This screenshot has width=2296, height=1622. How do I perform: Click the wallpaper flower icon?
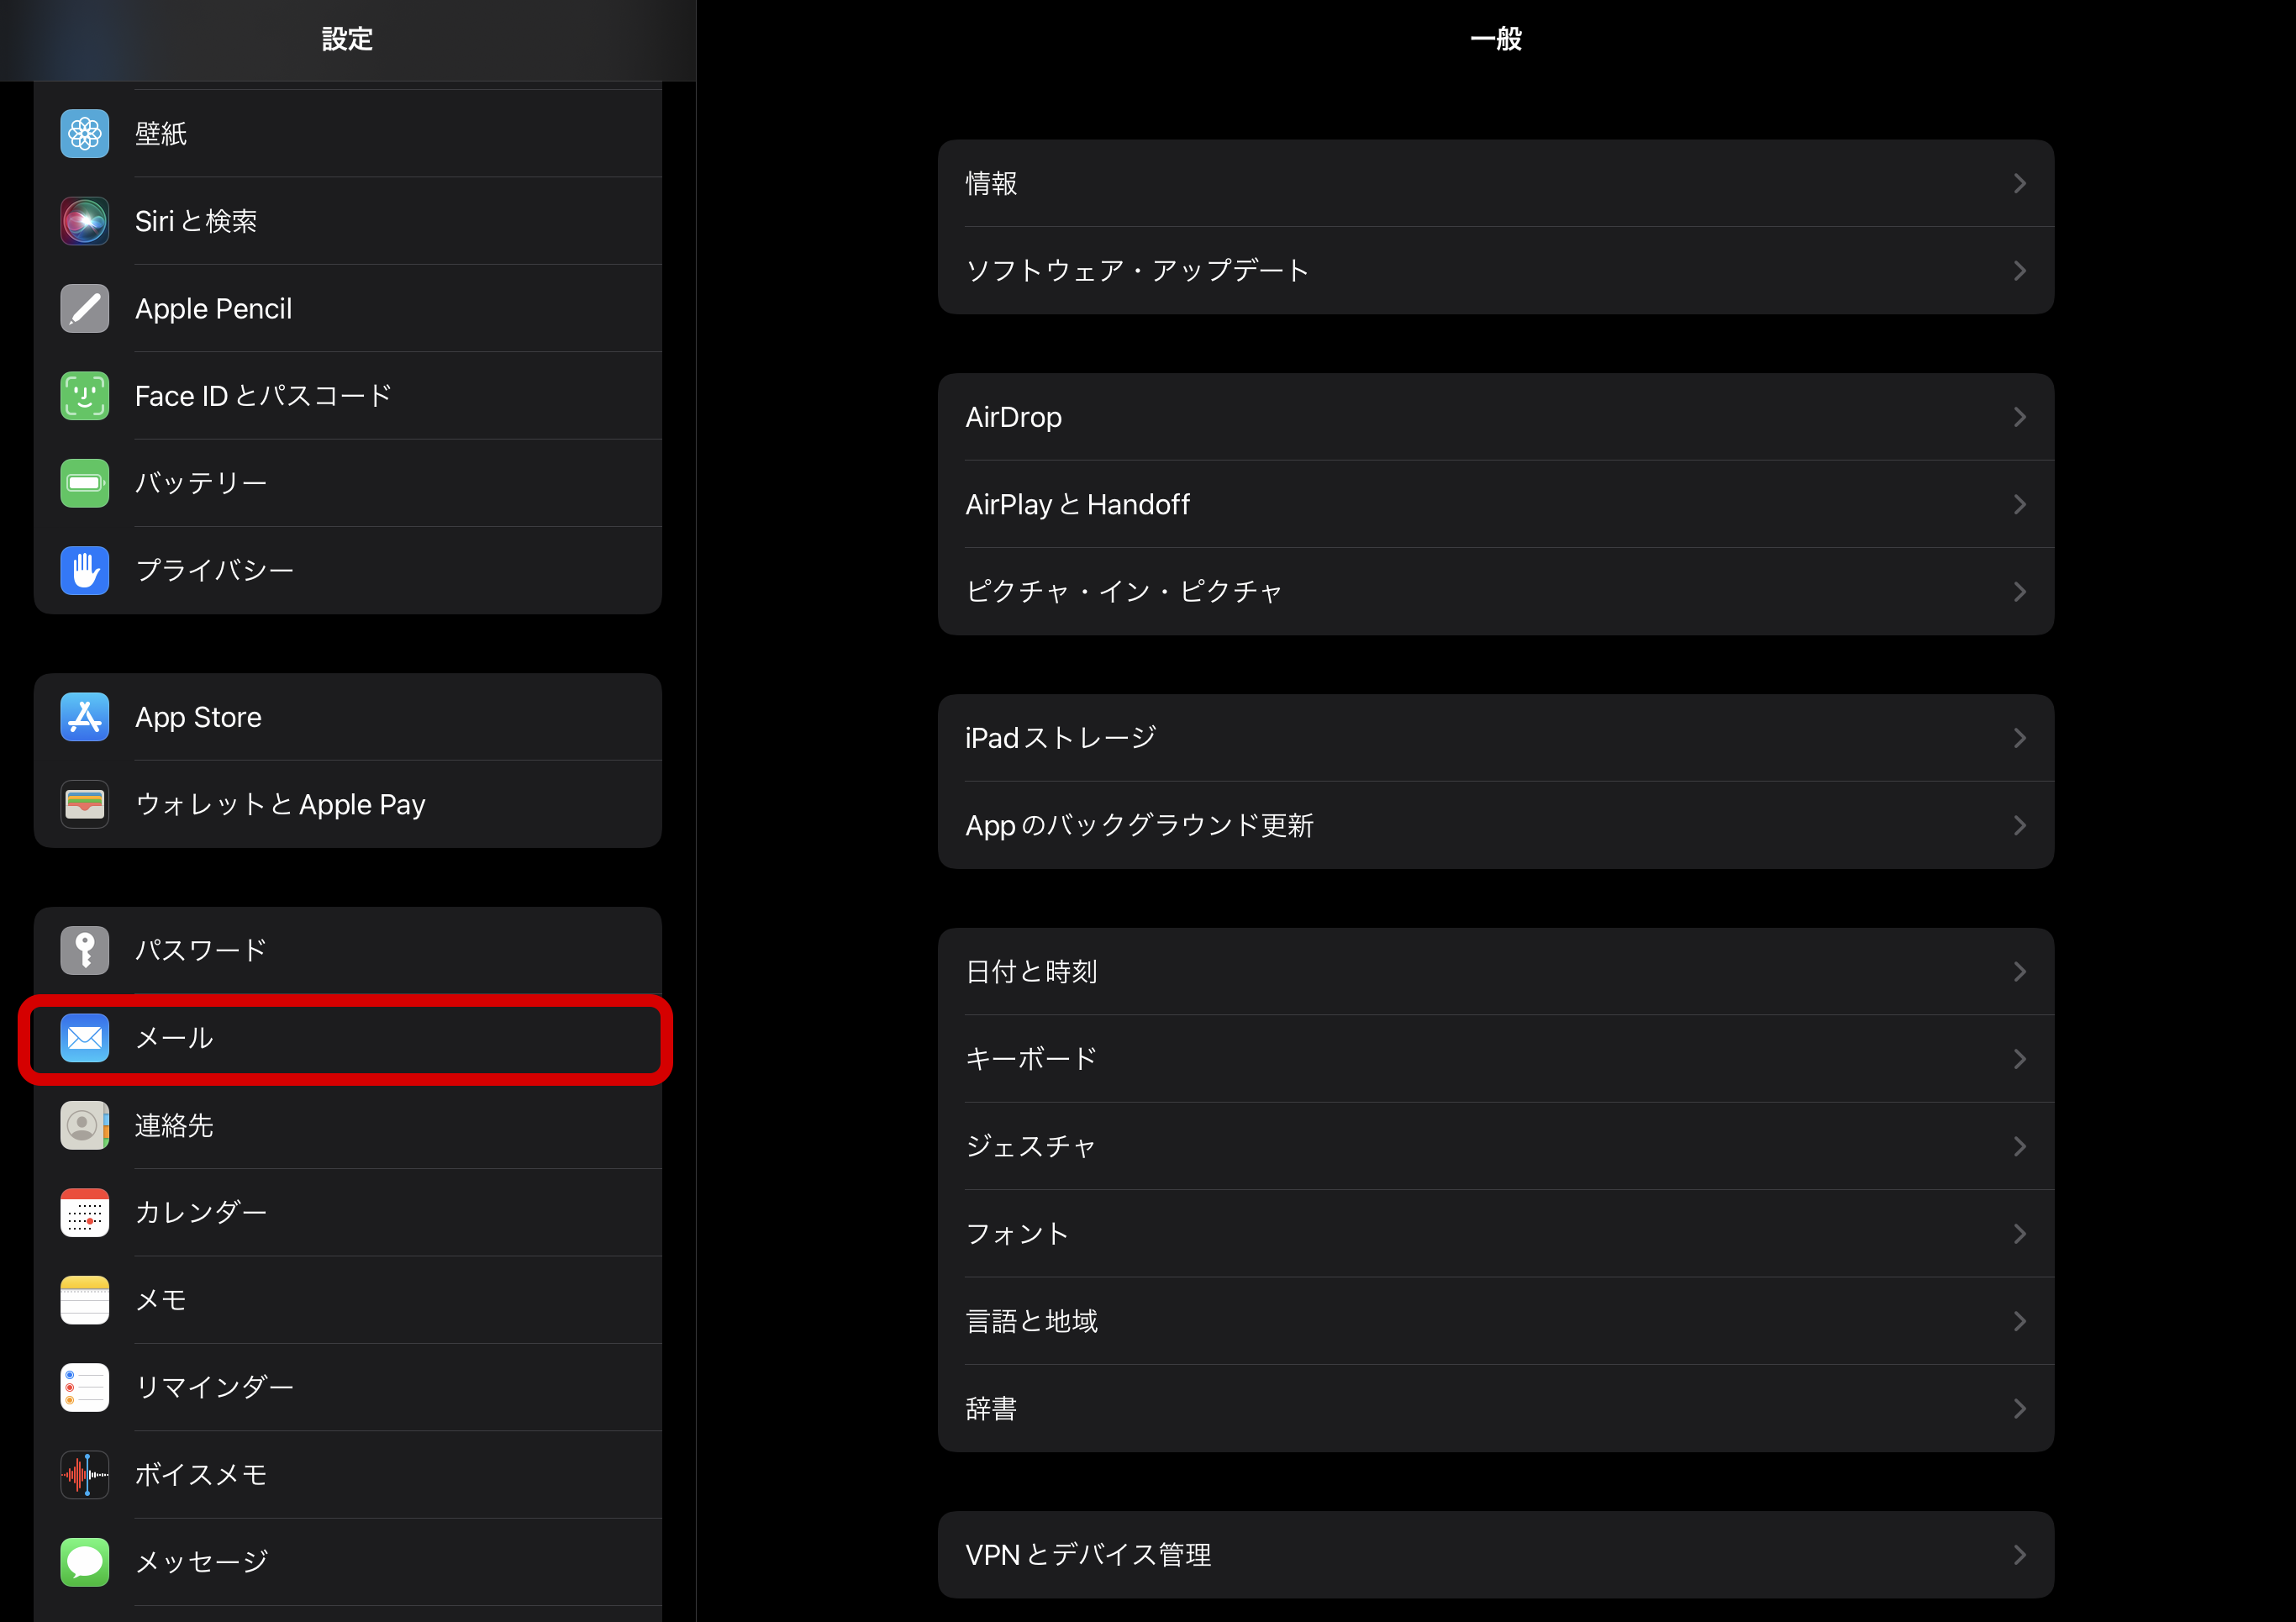[85, 134]
